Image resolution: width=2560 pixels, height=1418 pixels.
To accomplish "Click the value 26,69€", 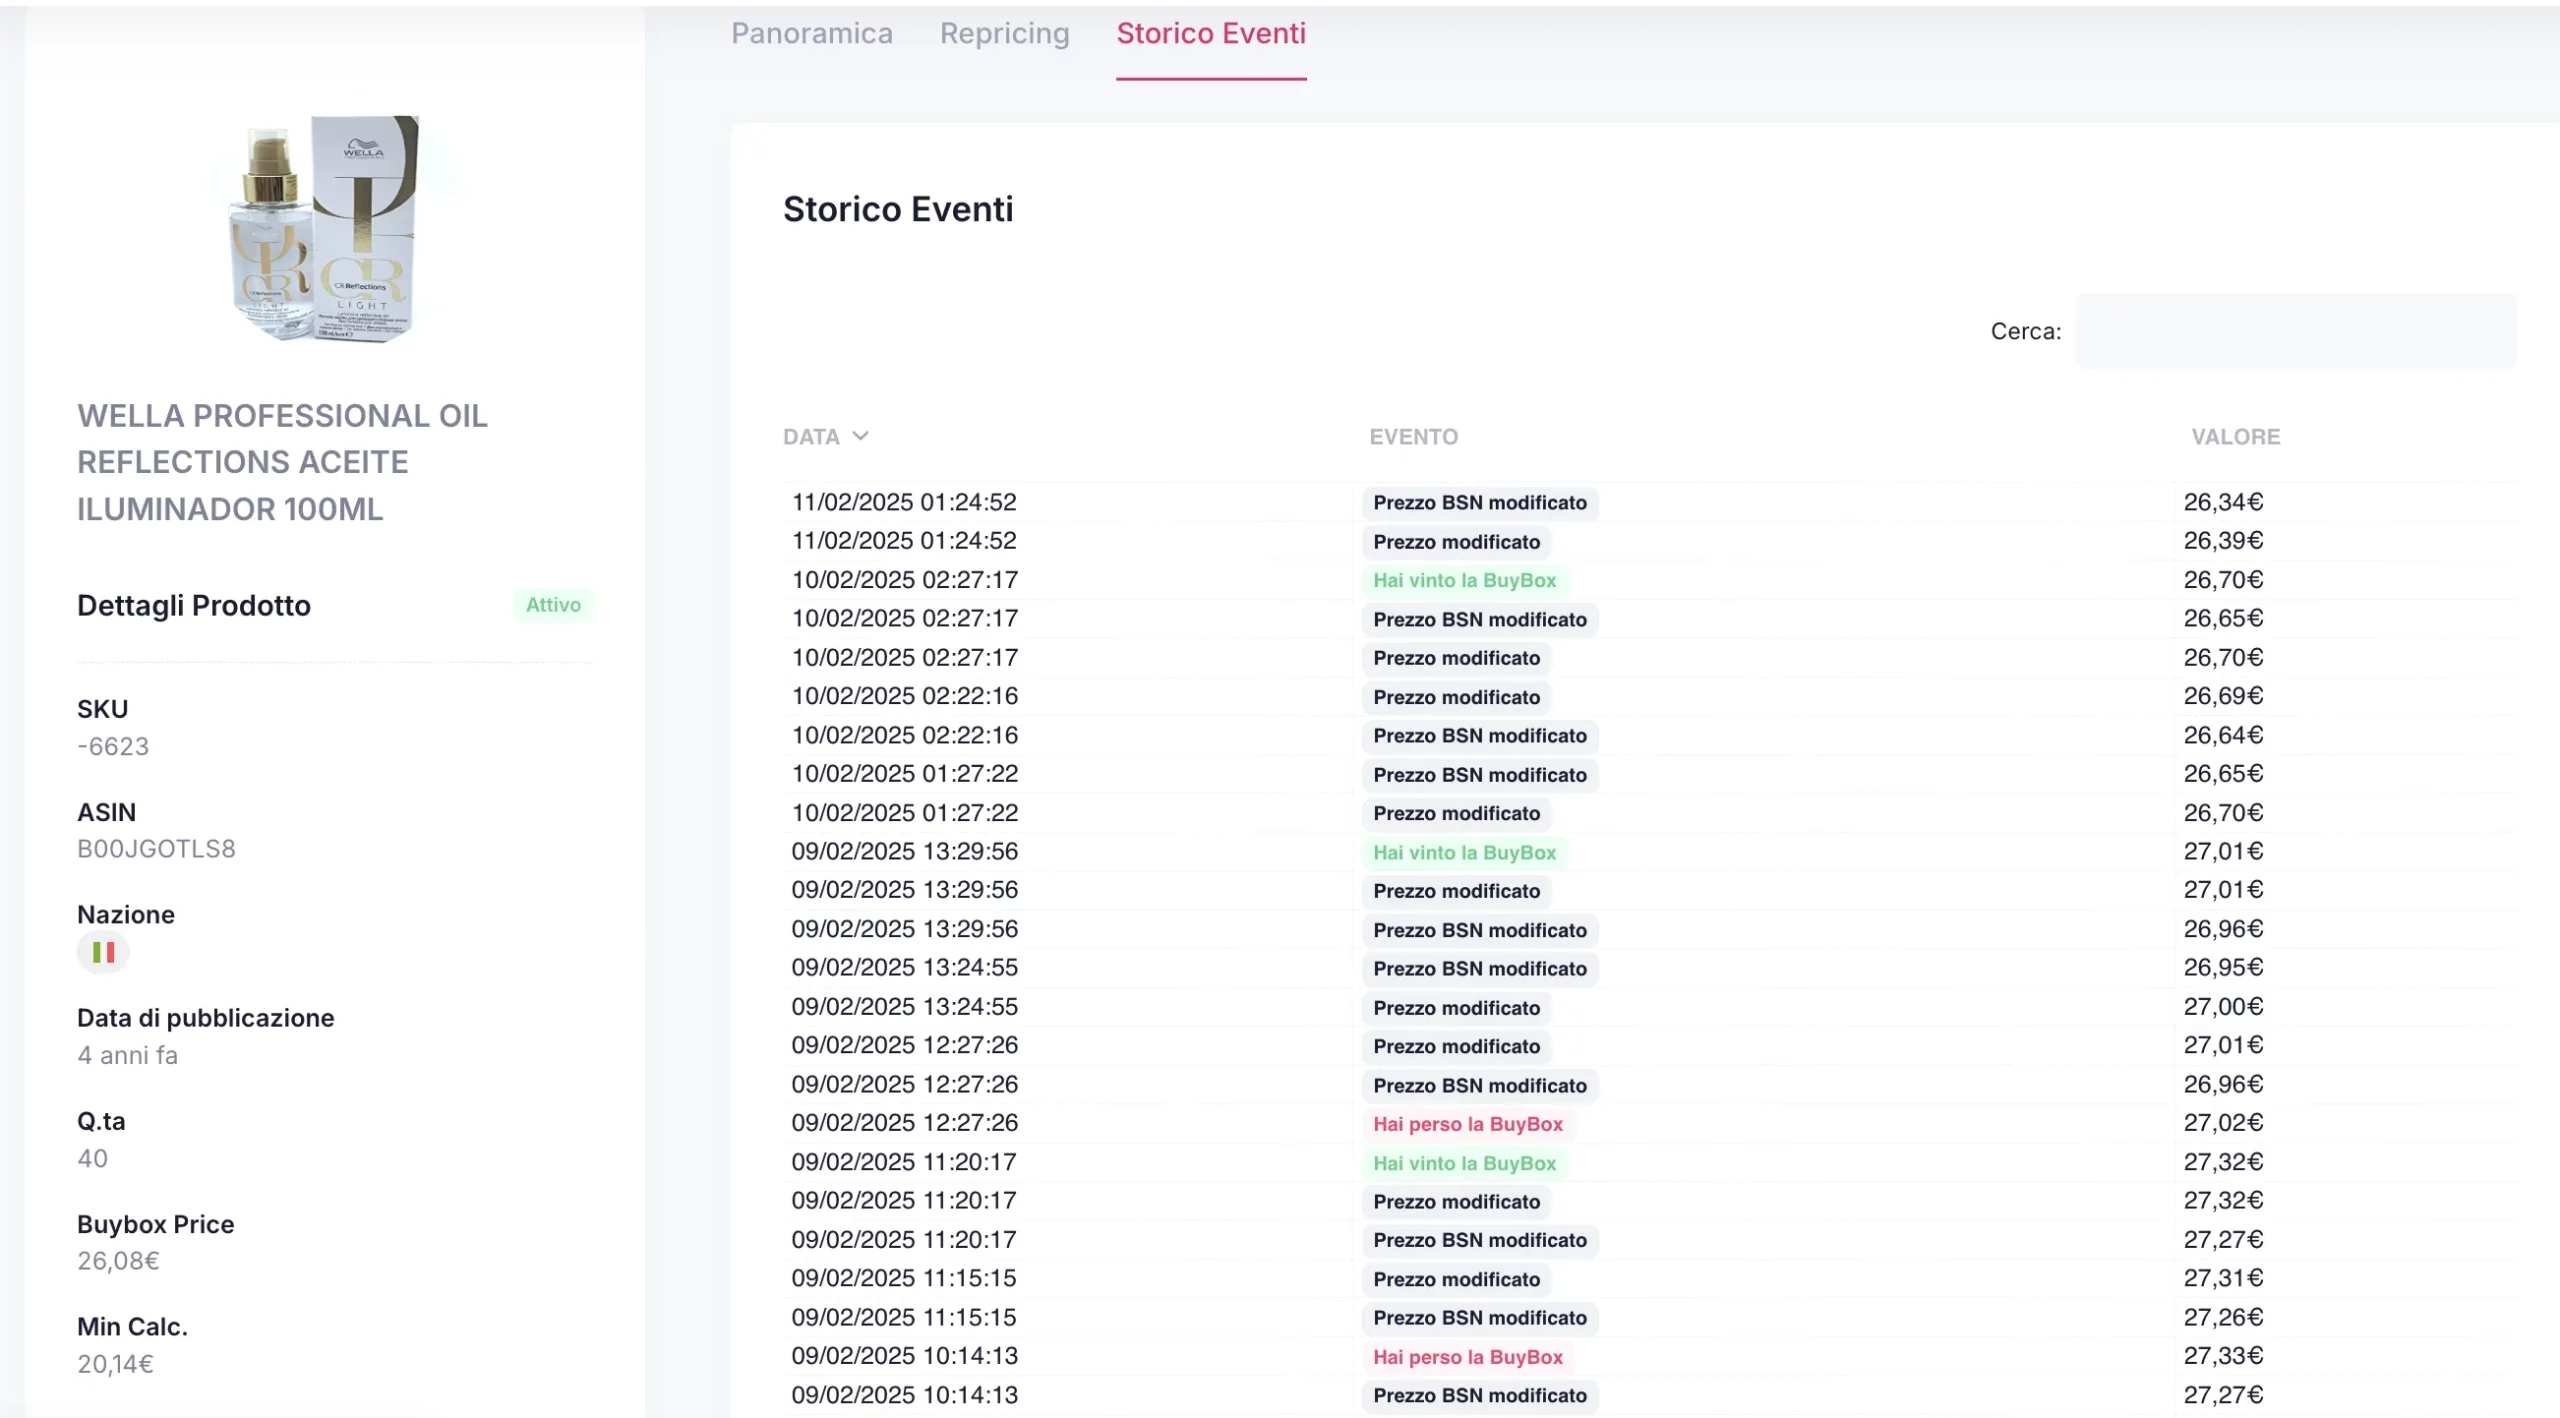I will tap(2222, 696).
